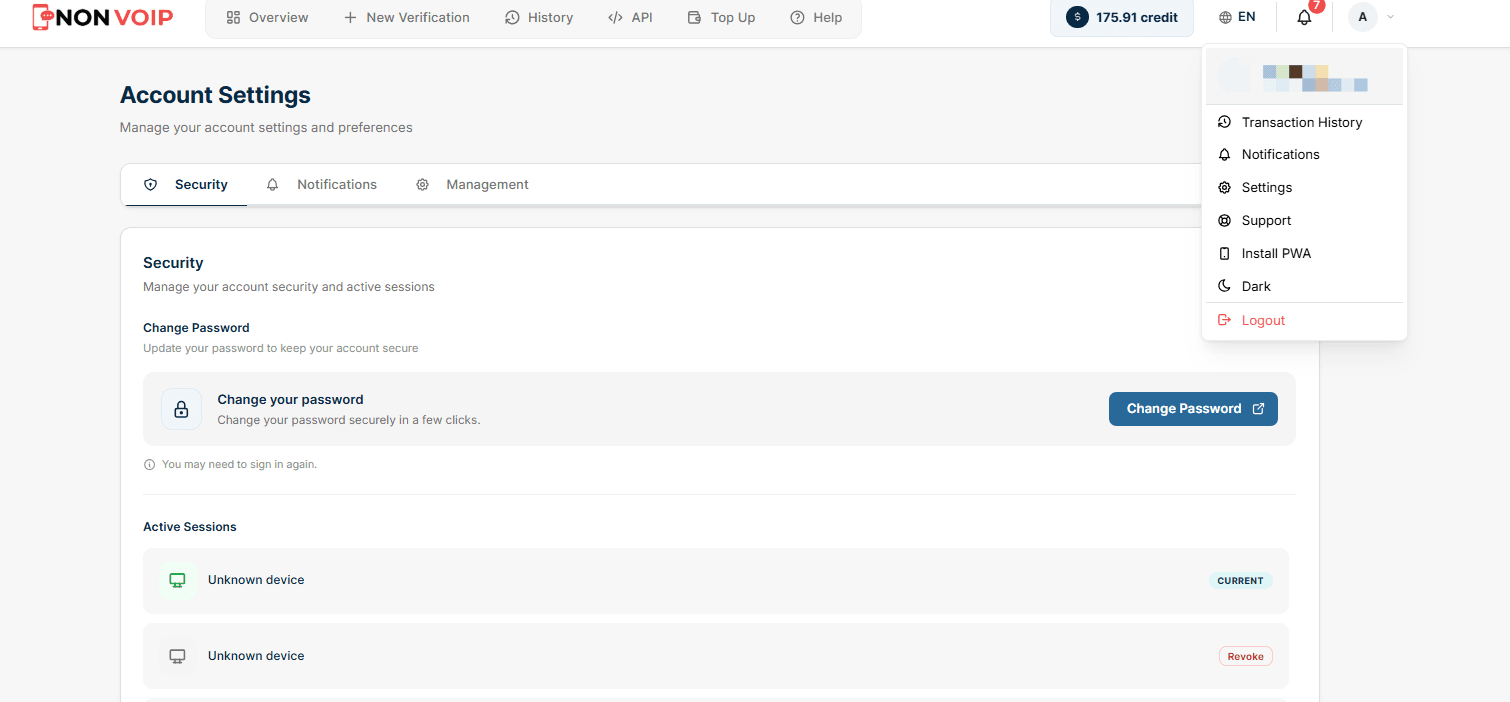This screenshot has height=702, width=1510.
Task: Click the gear icon beside Settings
Action: click(x=1224, y=187)
